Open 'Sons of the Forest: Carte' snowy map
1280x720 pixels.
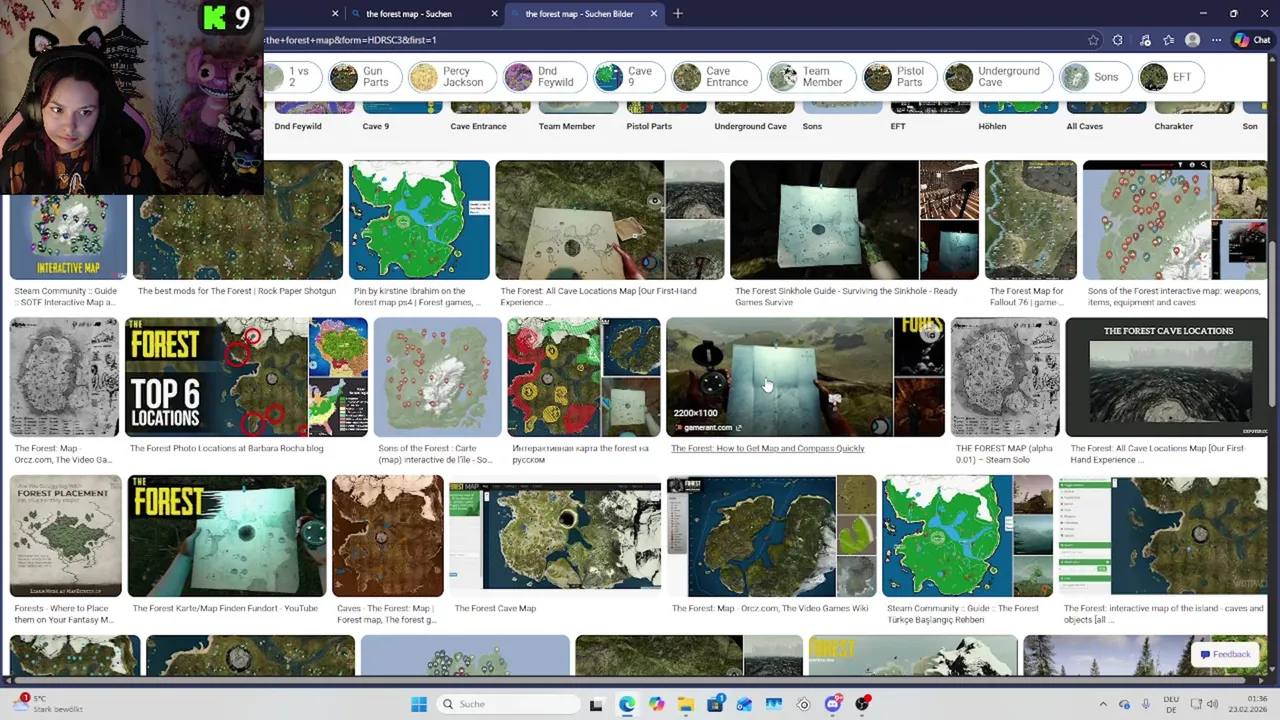(438, 377)
